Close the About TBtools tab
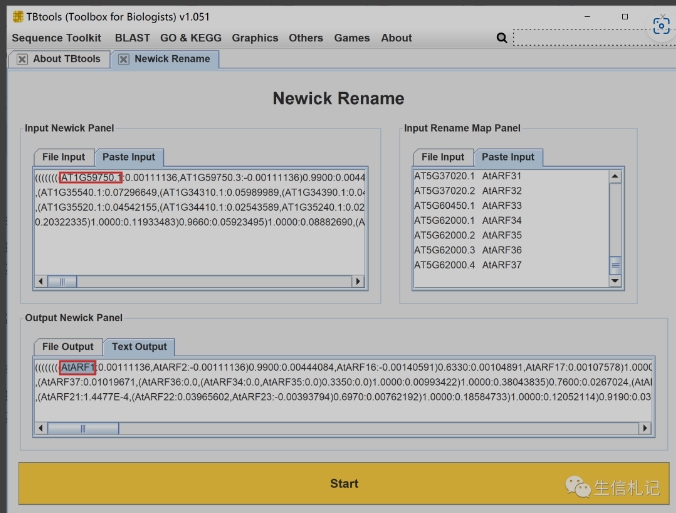The height and width of the screenshot is (513, 676). pyautogui.click(x=22, y=59)
